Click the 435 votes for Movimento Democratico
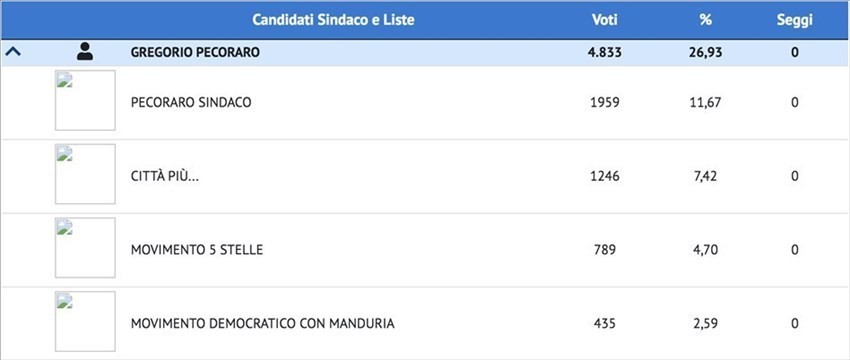850x360 pixels. (604, 324)
